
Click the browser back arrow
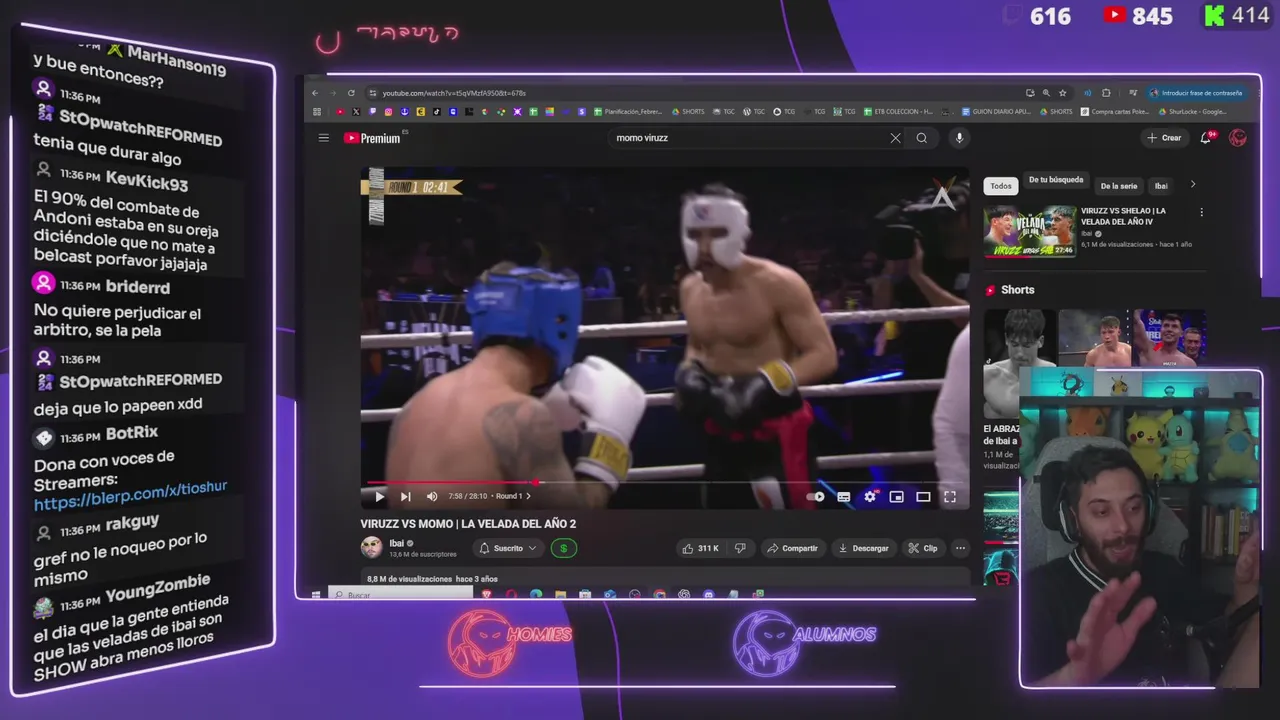(317, 93)
